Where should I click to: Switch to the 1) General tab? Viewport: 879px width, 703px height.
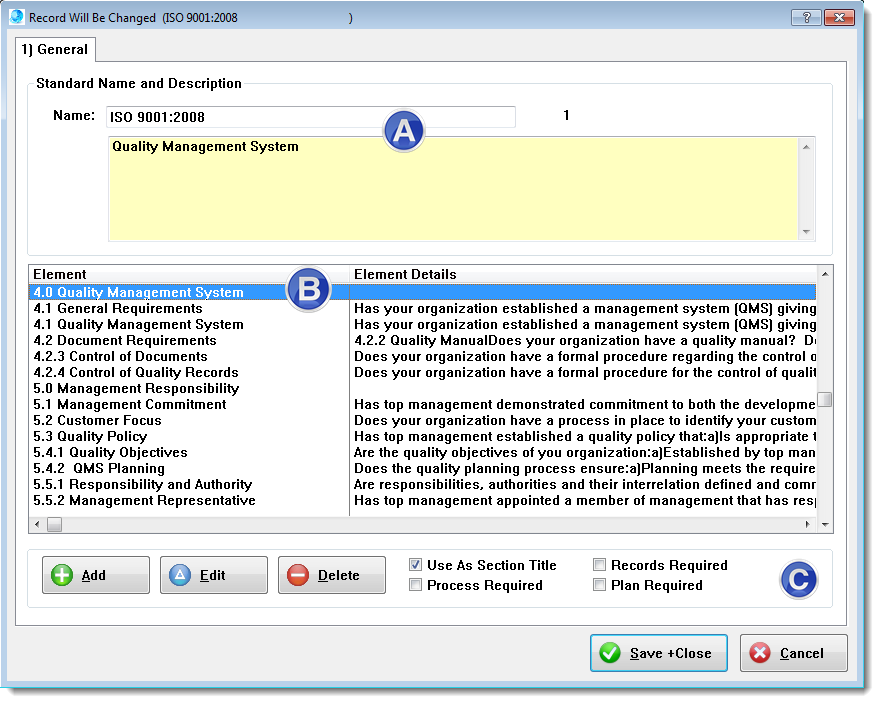[x=54, y=48]
